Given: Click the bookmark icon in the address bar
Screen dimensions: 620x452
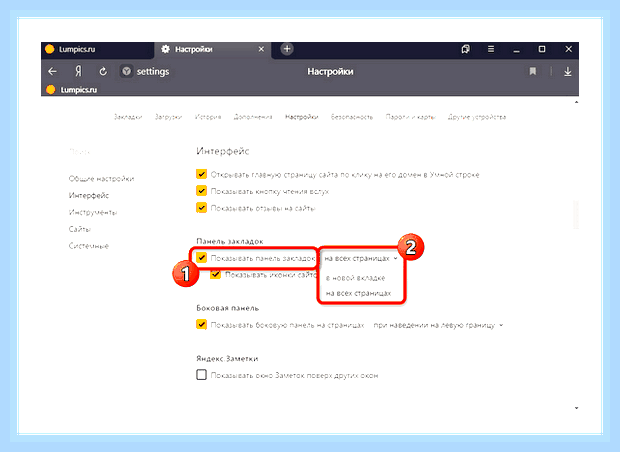Looking at the screenshot, I should [x=533, y=72].
